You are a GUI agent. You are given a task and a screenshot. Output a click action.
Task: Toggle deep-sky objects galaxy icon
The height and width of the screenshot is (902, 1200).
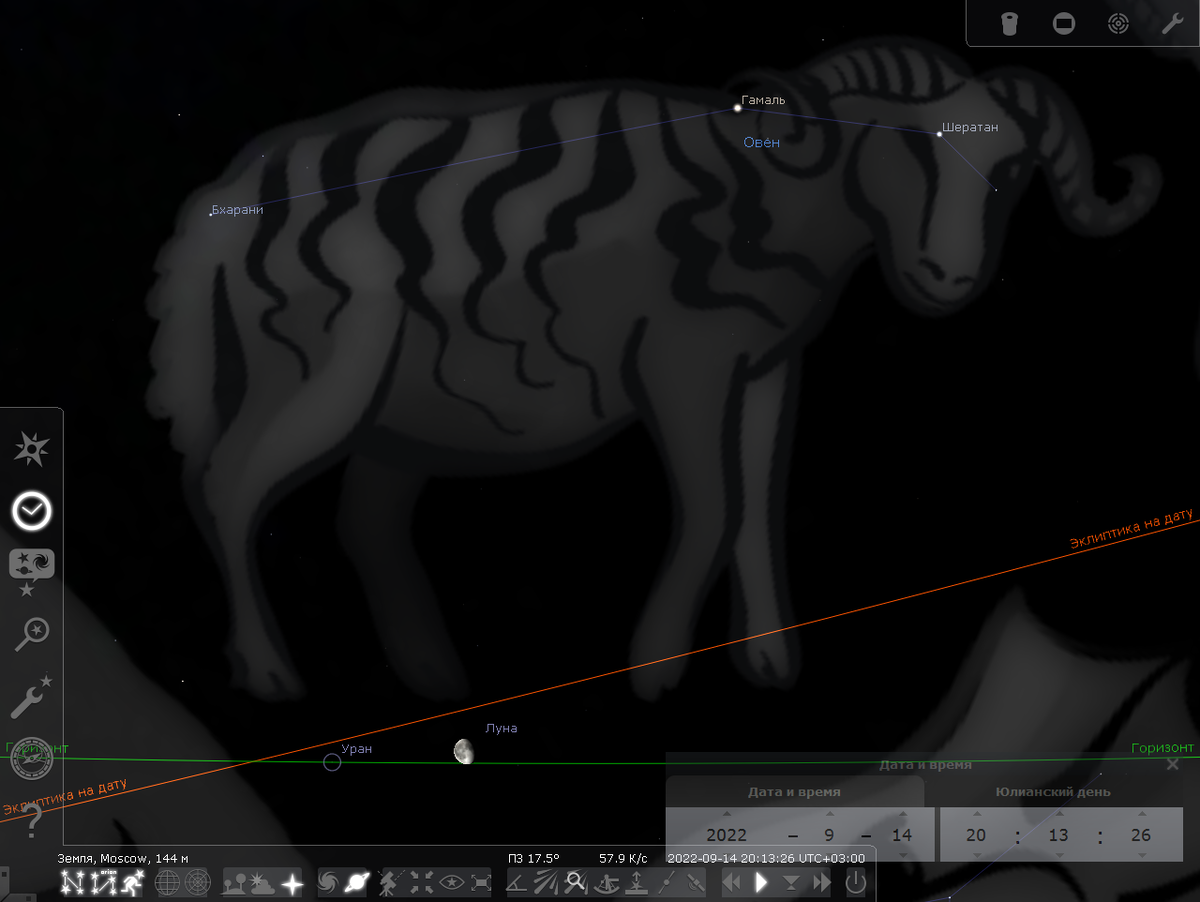328,882
